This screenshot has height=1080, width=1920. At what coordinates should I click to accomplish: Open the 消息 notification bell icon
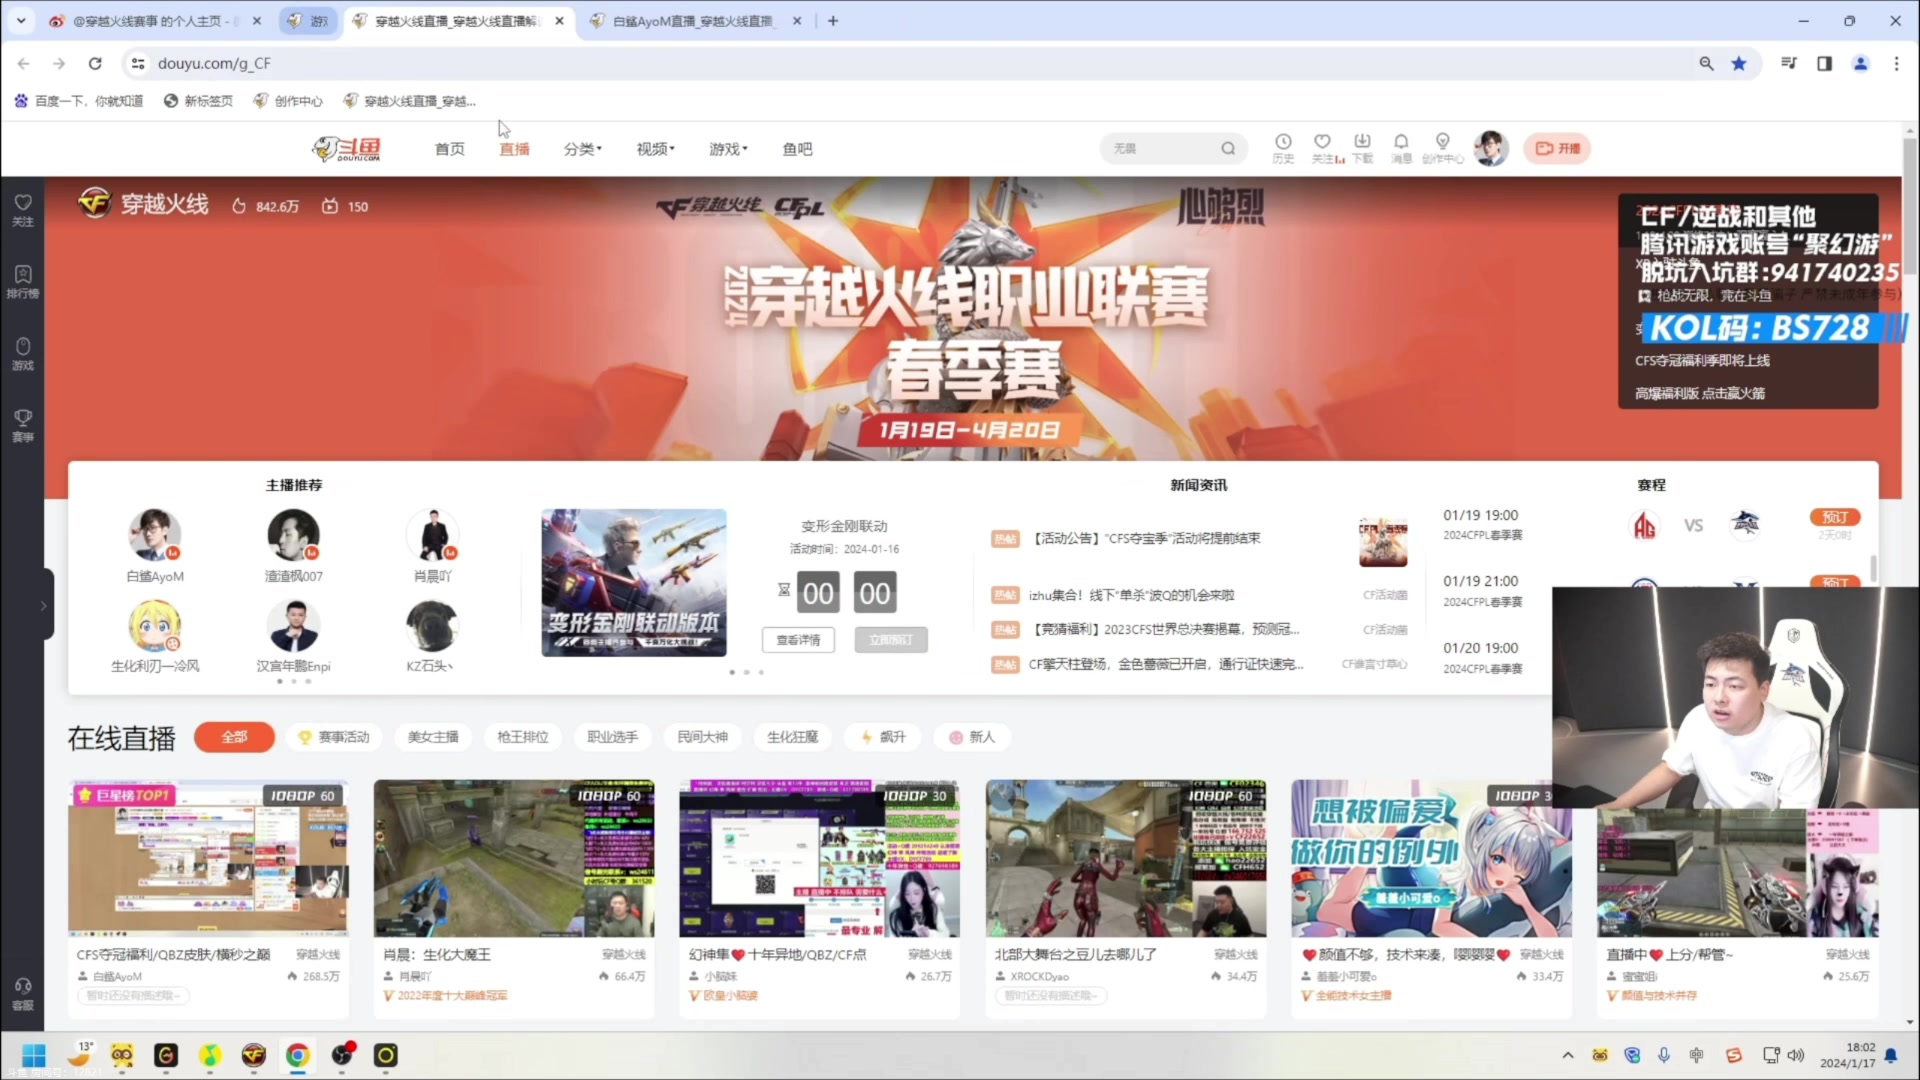[1401, 147]
